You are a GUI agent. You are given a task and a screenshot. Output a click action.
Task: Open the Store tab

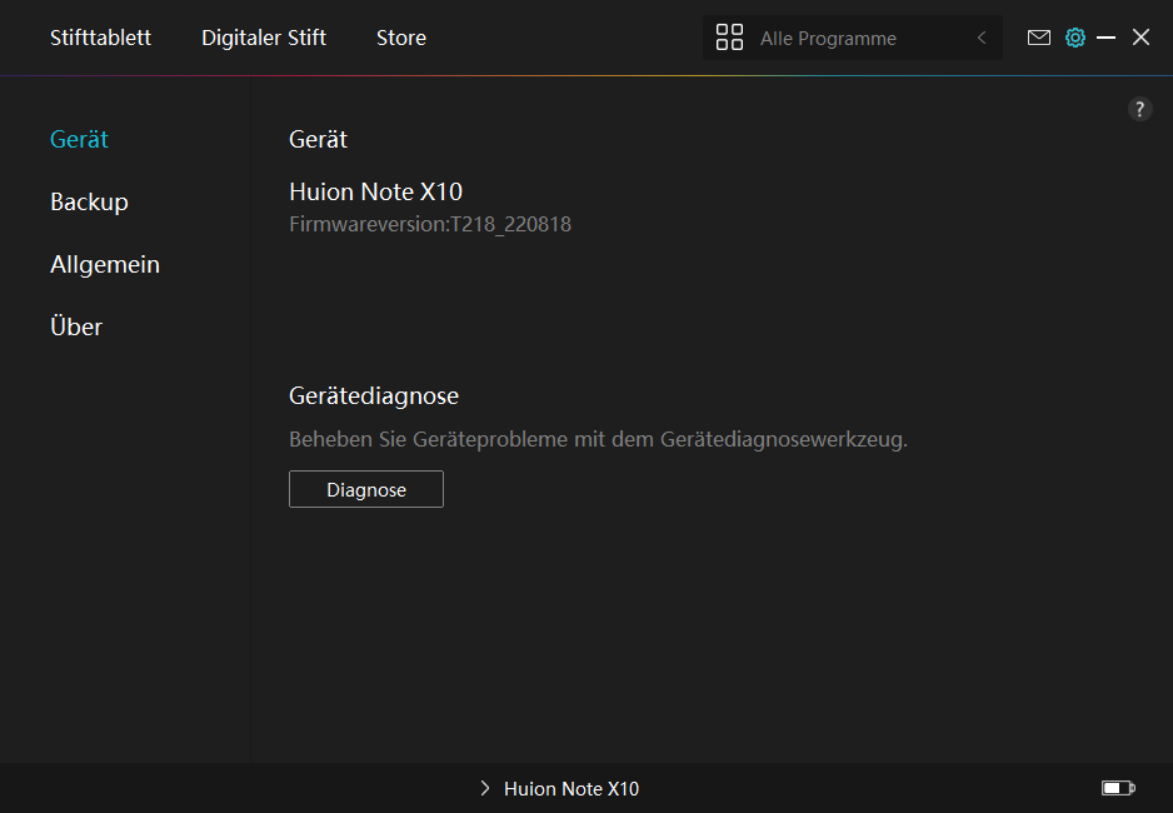[401, 37]
